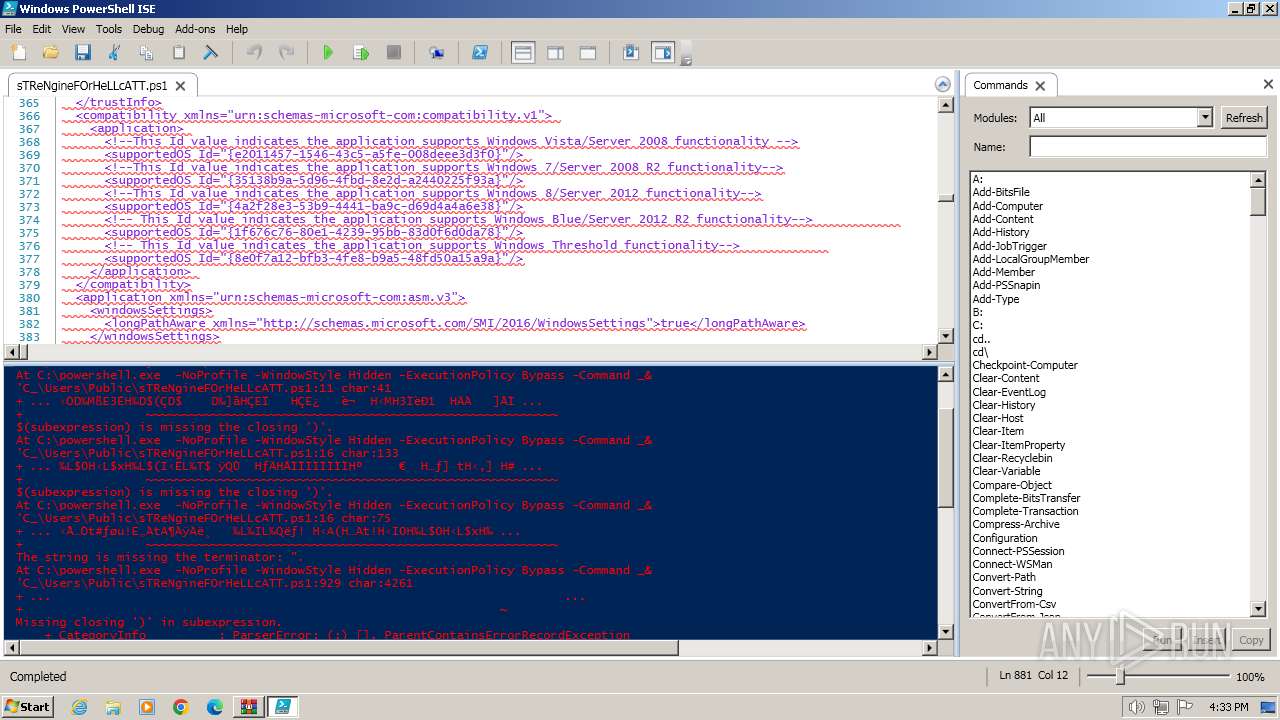Screen dimensions: 1280x720
Task: Open Microsoft Edge from the taskbar
Action: 214,707
